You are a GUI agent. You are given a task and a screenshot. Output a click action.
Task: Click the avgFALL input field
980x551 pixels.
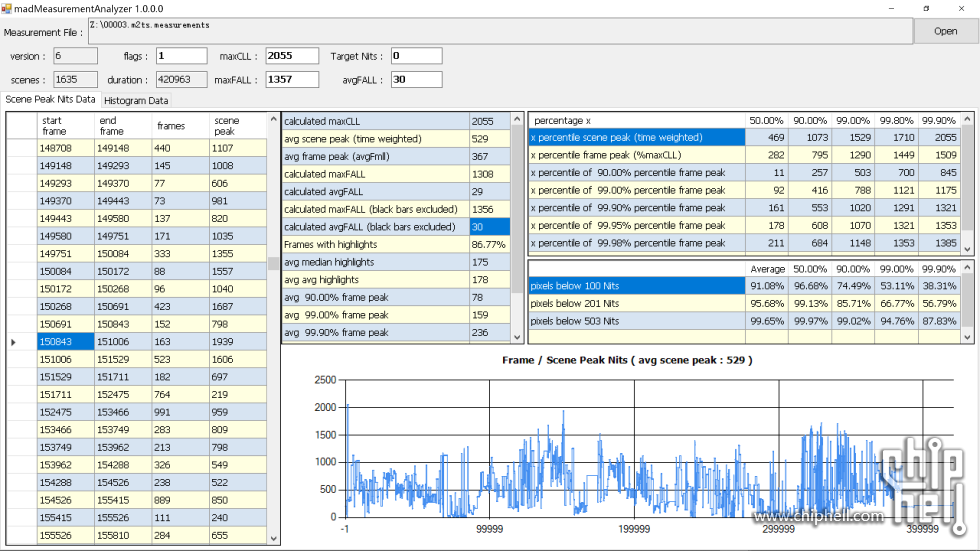click(x=415, y=80)
